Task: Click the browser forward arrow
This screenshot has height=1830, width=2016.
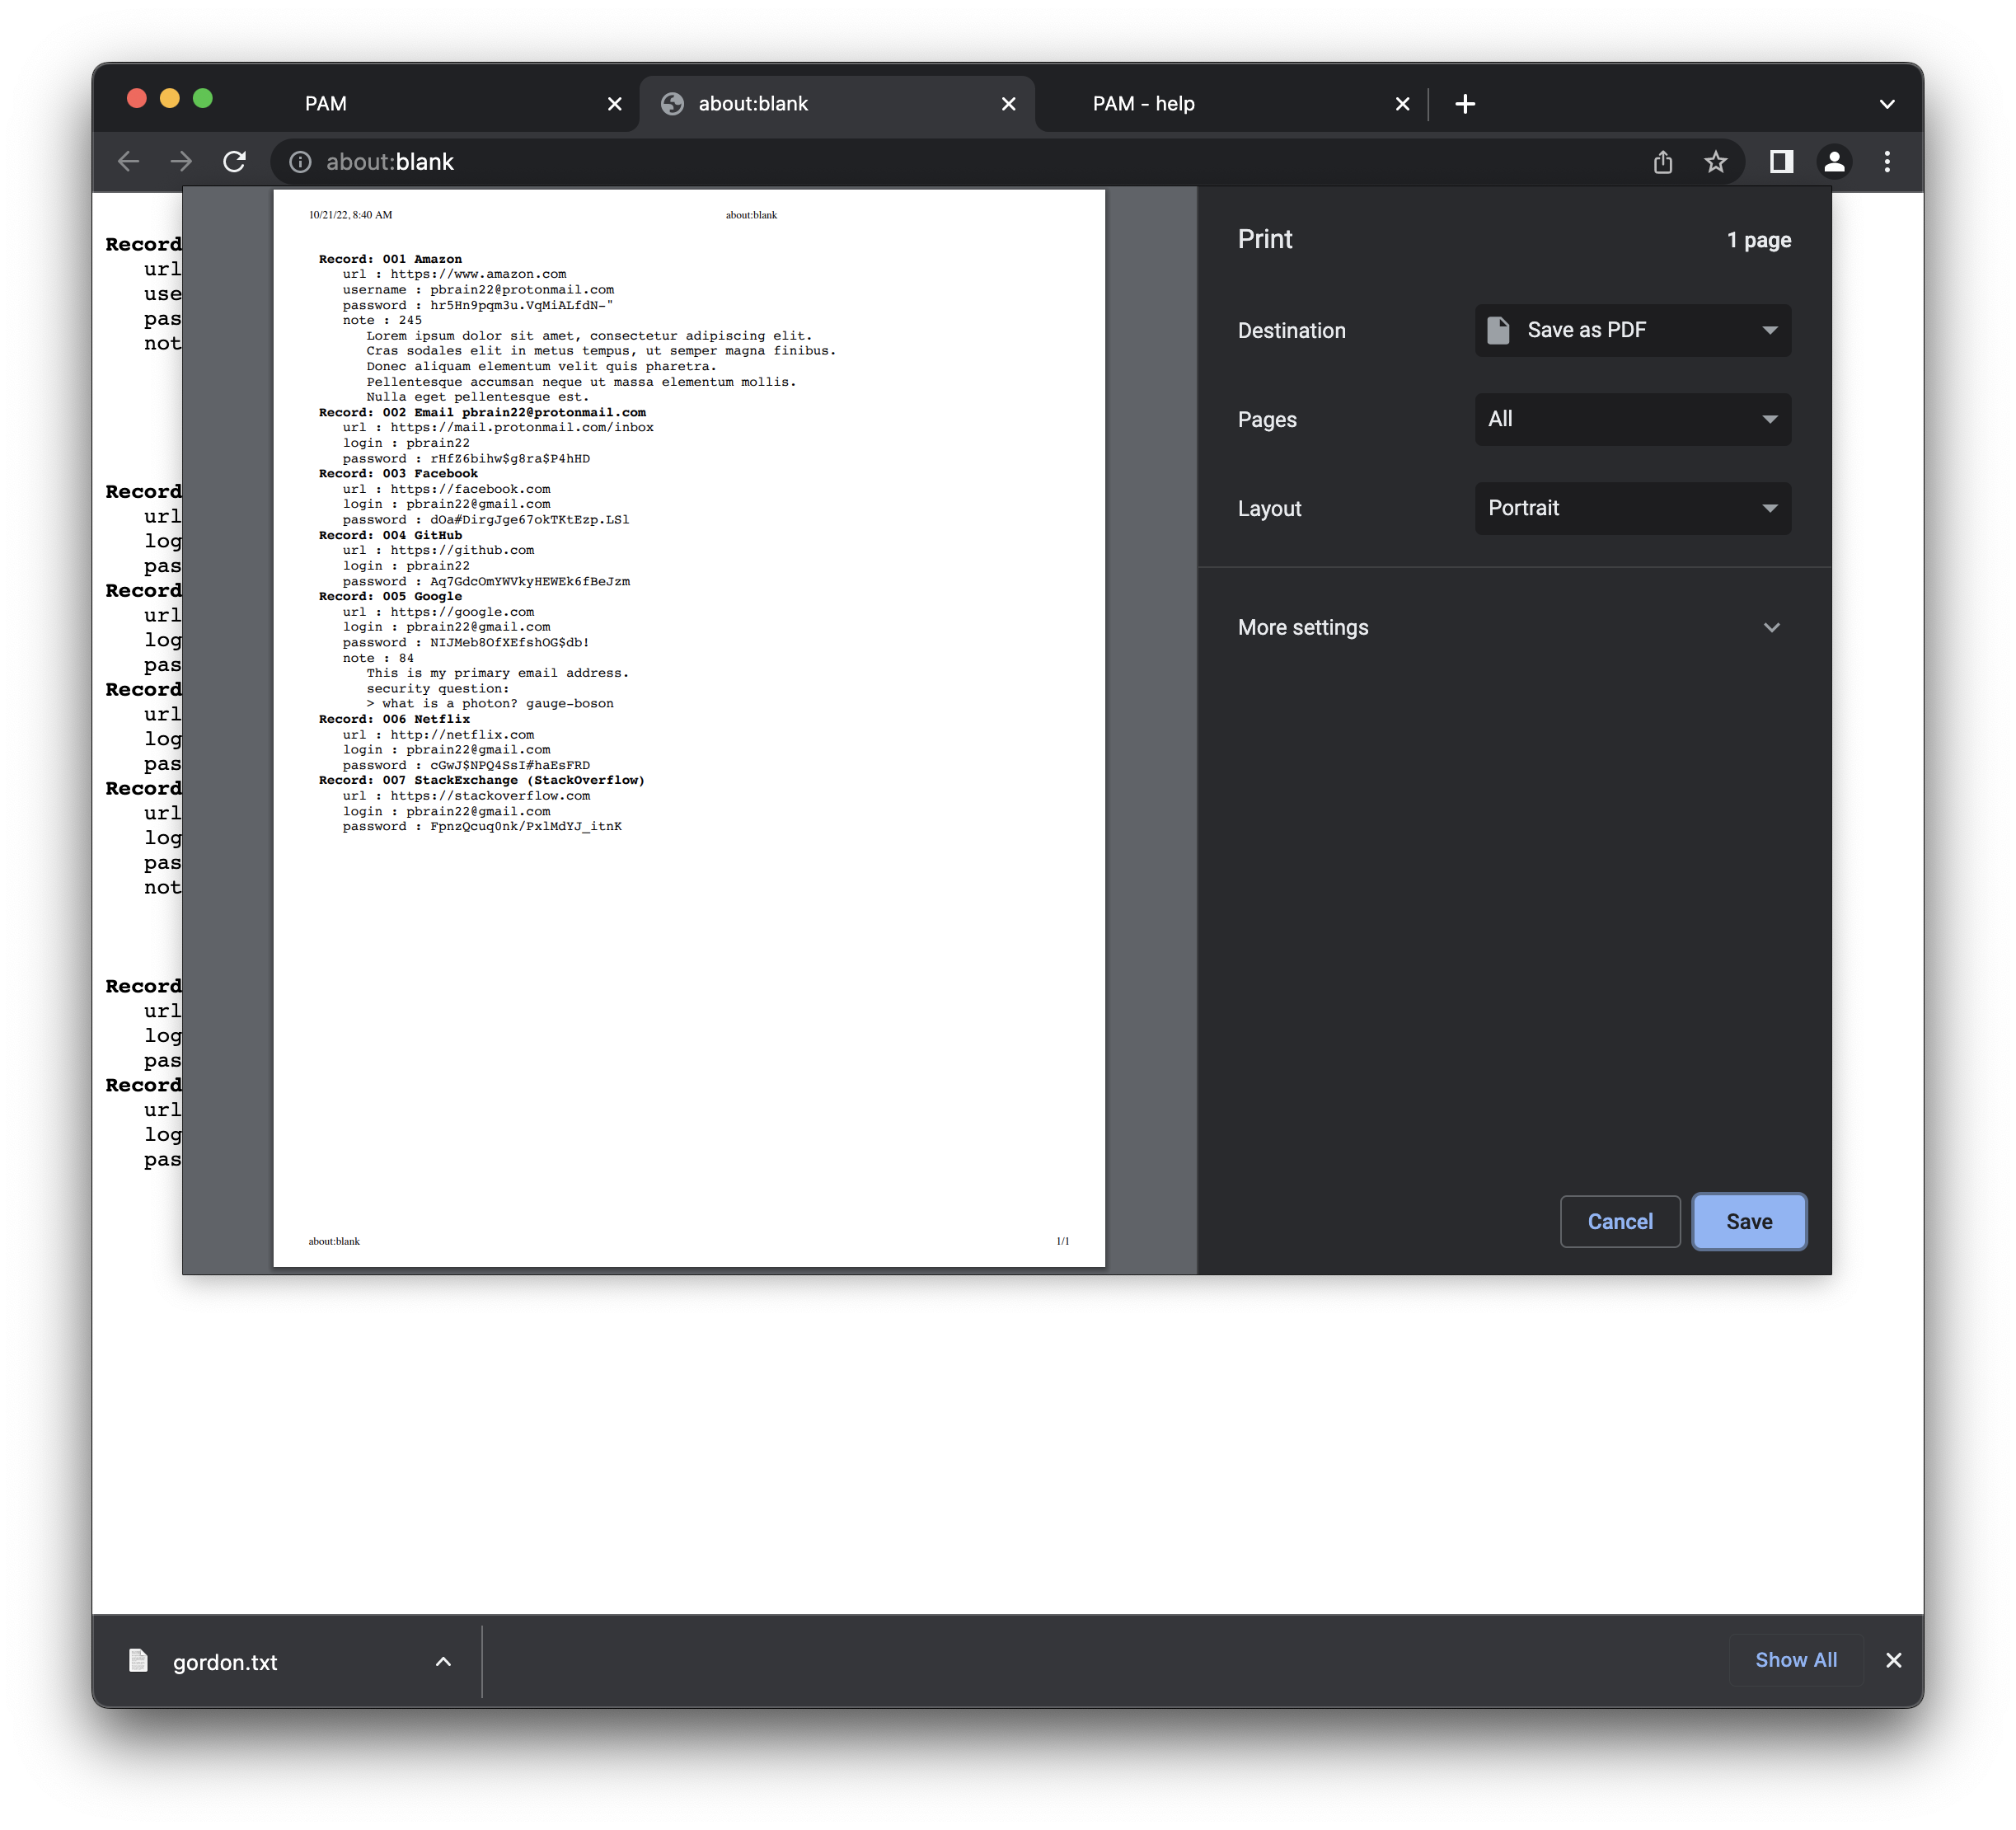Action: pyautogui.click(x=181, y=162)
